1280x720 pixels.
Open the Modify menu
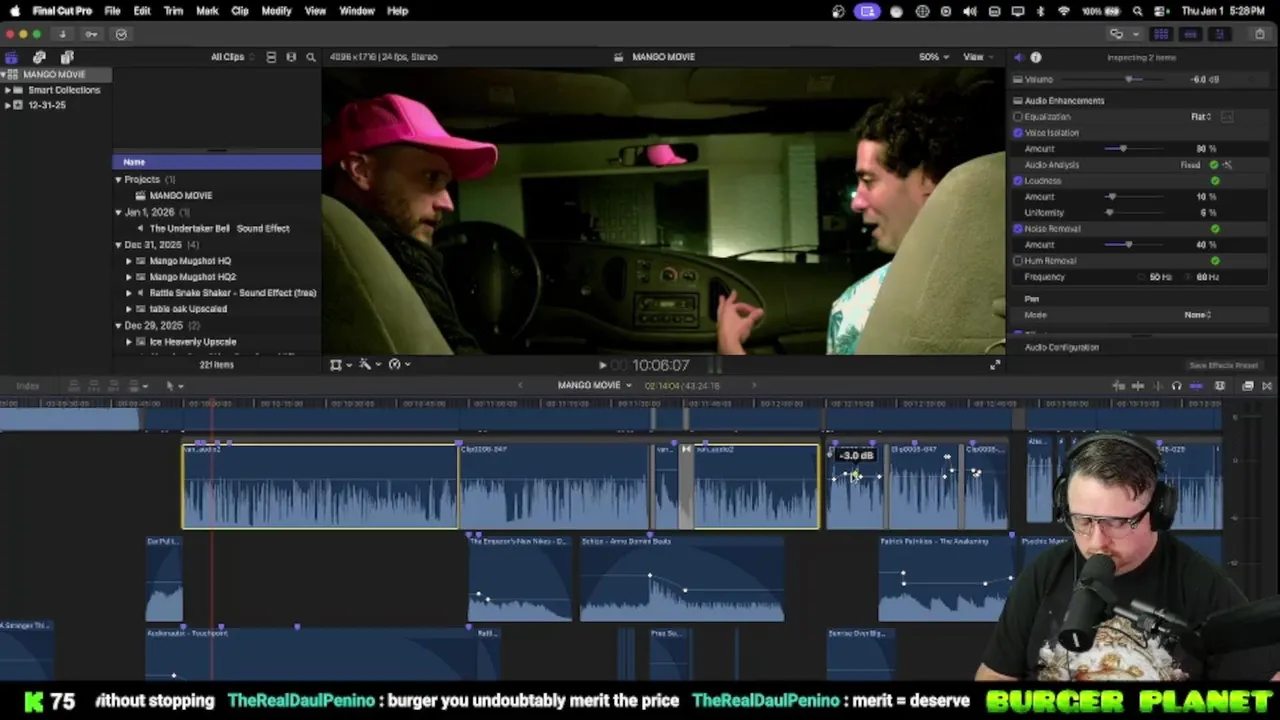(276, 11)
